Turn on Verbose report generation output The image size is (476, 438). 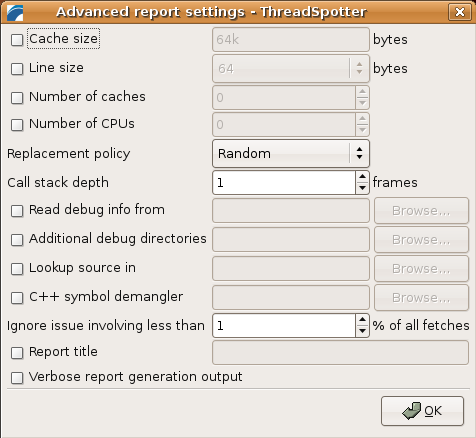pyautogui.click(x=17, y=378)
